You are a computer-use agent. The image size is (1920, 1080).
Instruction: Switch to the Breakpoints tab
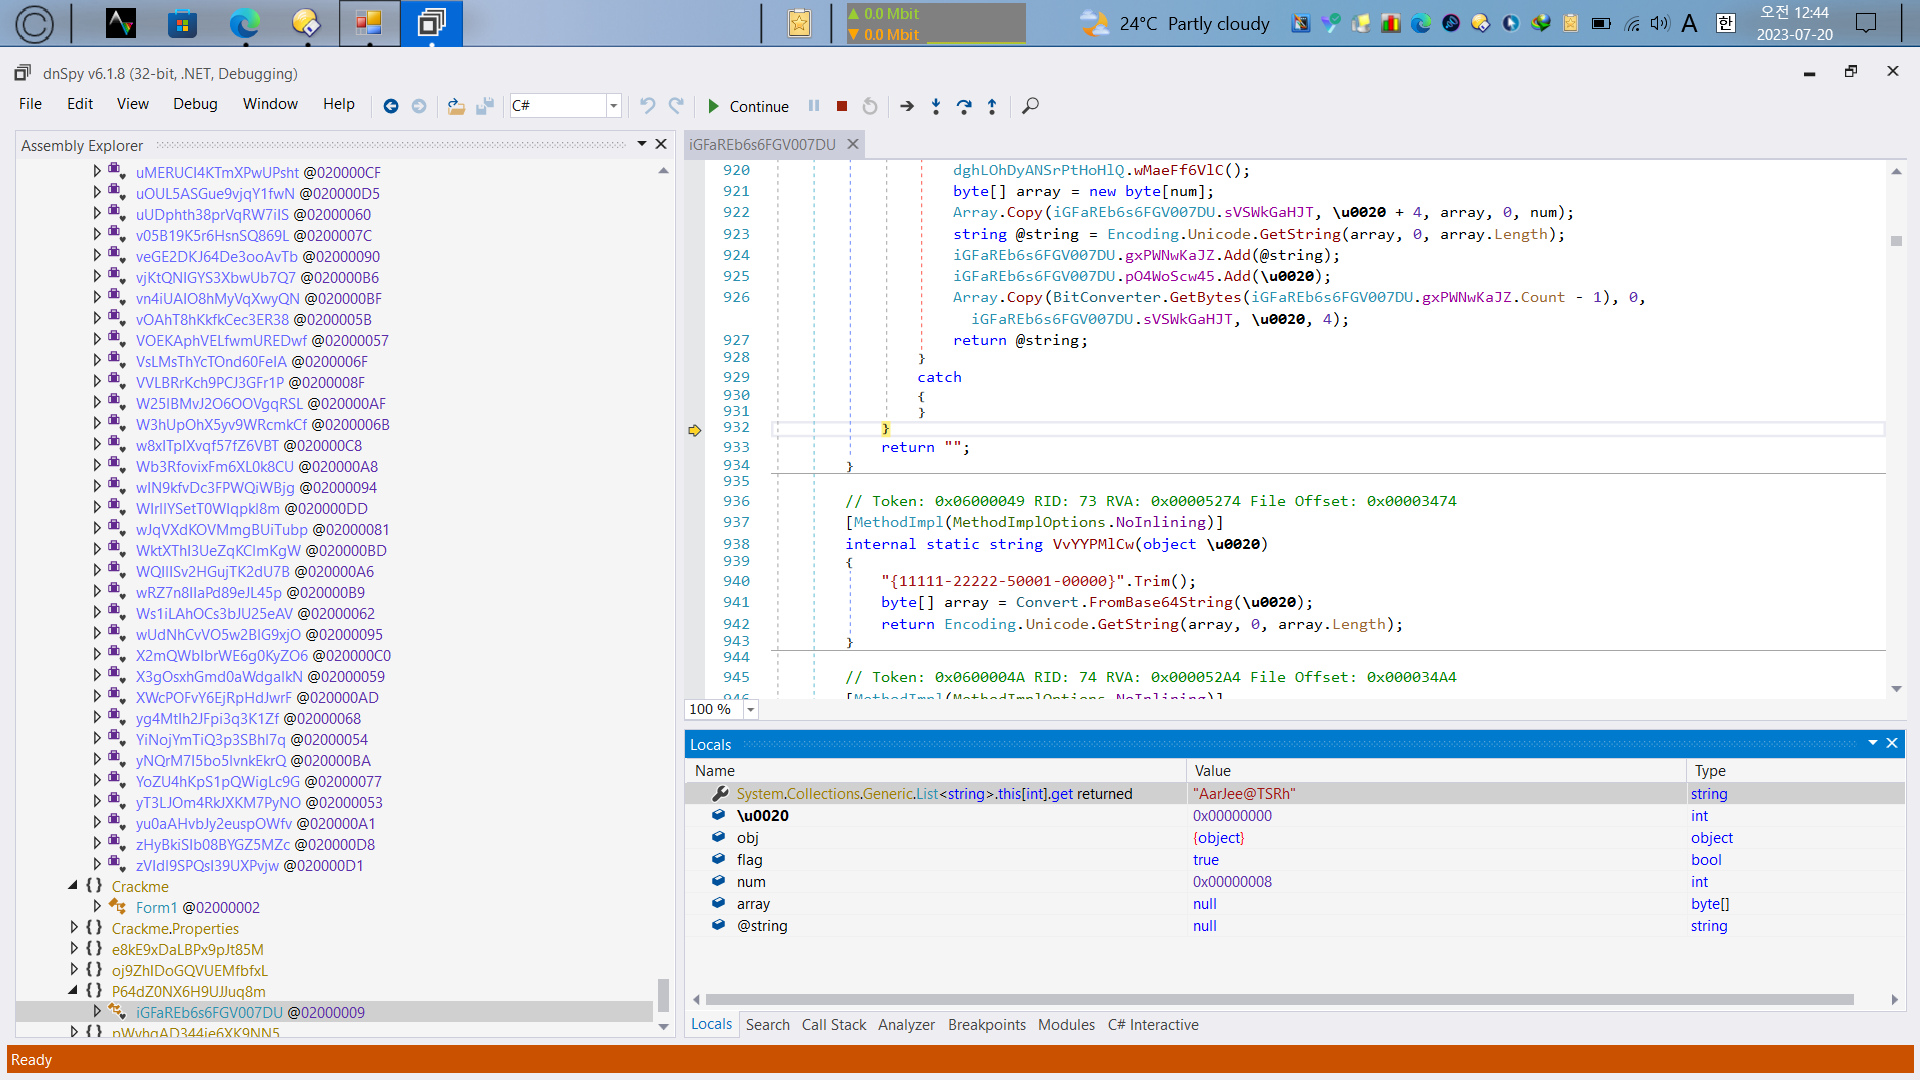(x=986, y=1025)
